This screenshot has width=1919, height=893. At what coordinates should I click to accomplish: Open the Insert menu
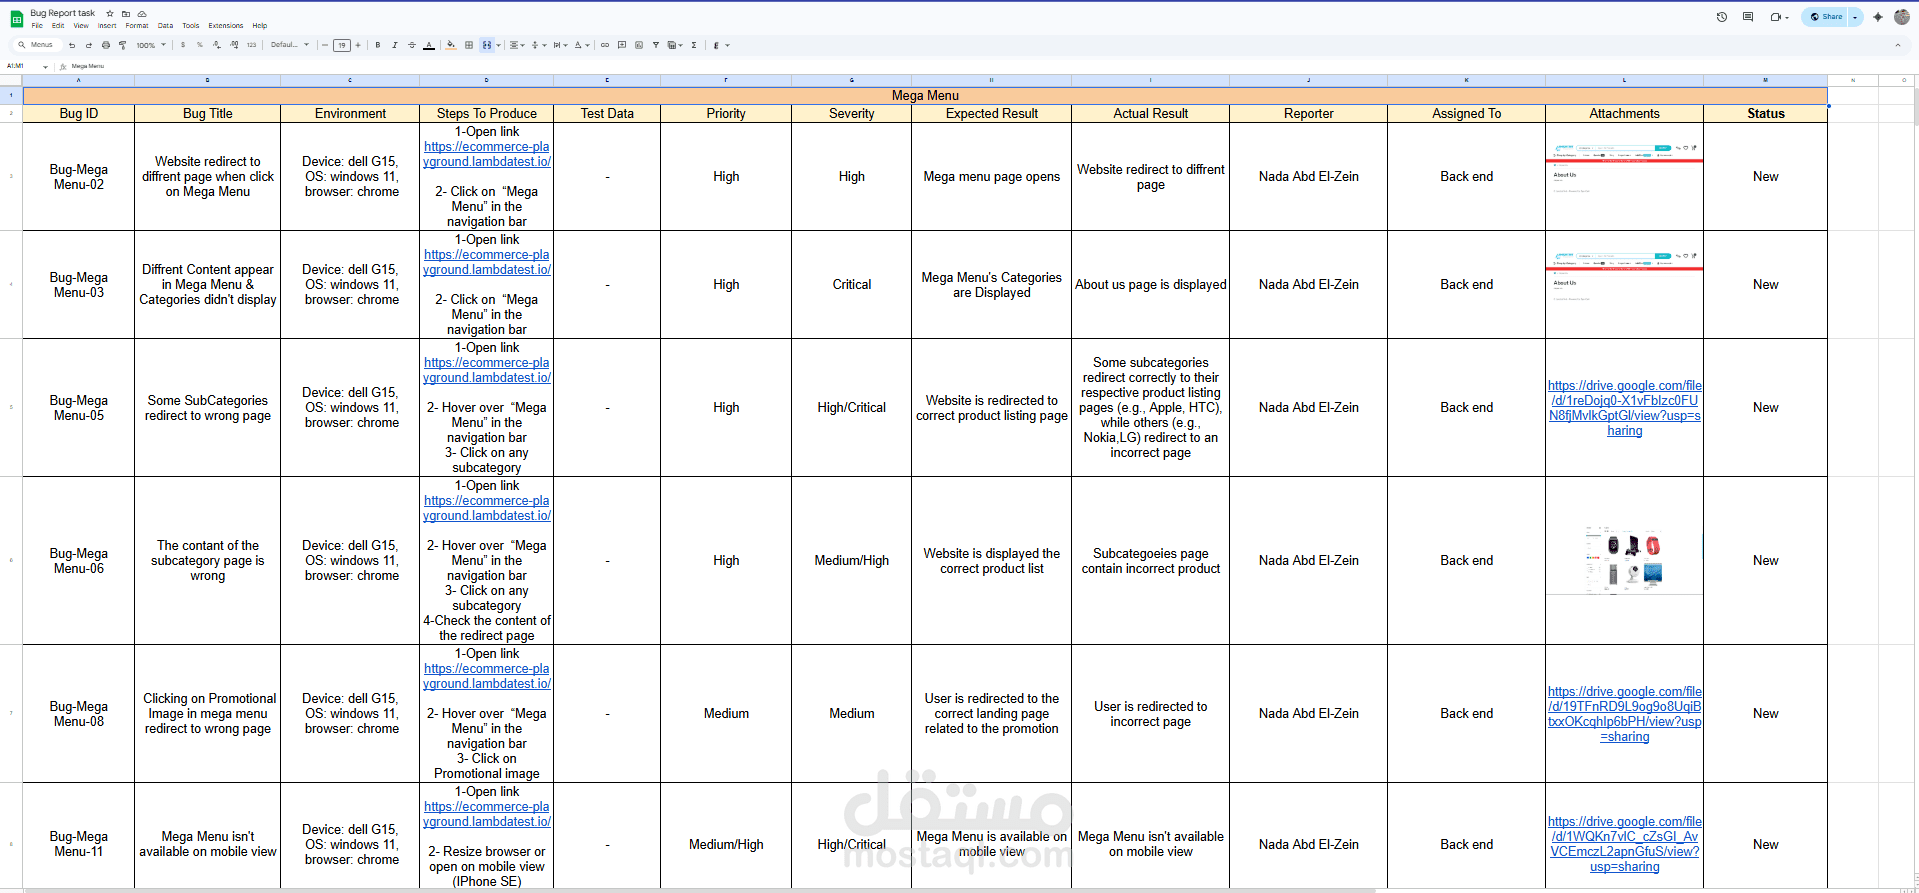107,26
